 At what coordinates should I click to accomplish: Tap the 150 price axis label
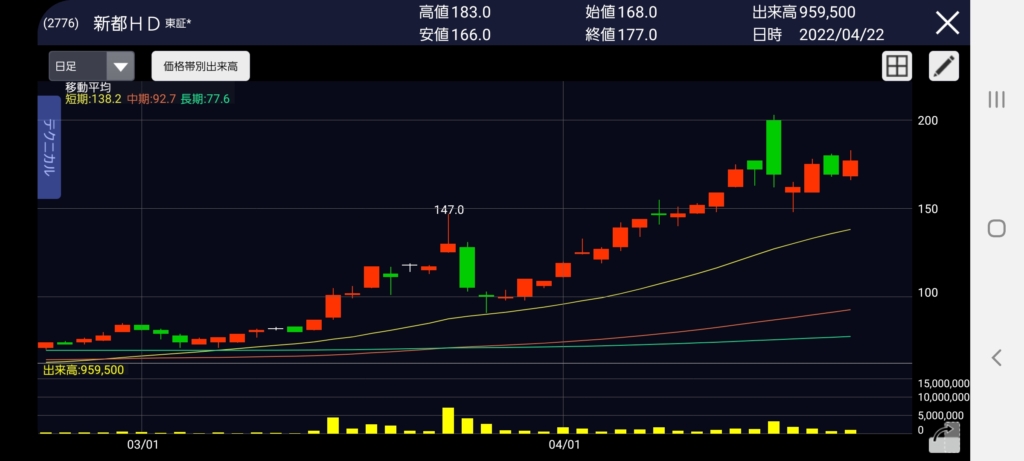tap(928, 209)
